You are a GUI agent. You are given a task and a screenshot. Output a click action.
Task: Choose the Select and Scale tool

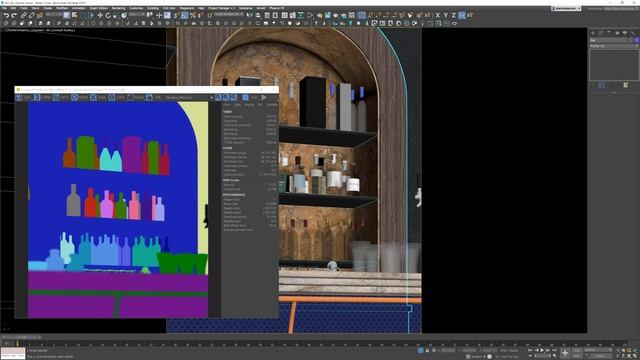116,15
